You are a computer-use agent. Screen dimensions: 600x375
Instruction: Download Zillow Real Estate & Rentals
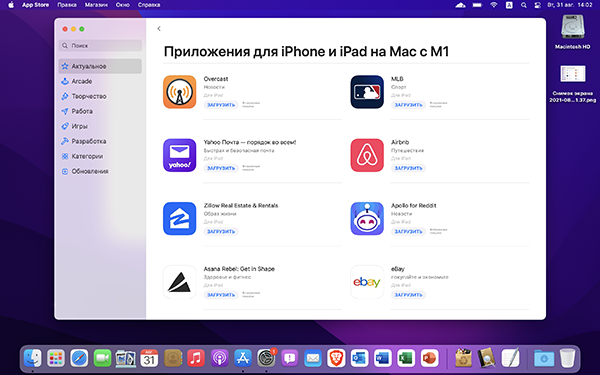[221, 232]
